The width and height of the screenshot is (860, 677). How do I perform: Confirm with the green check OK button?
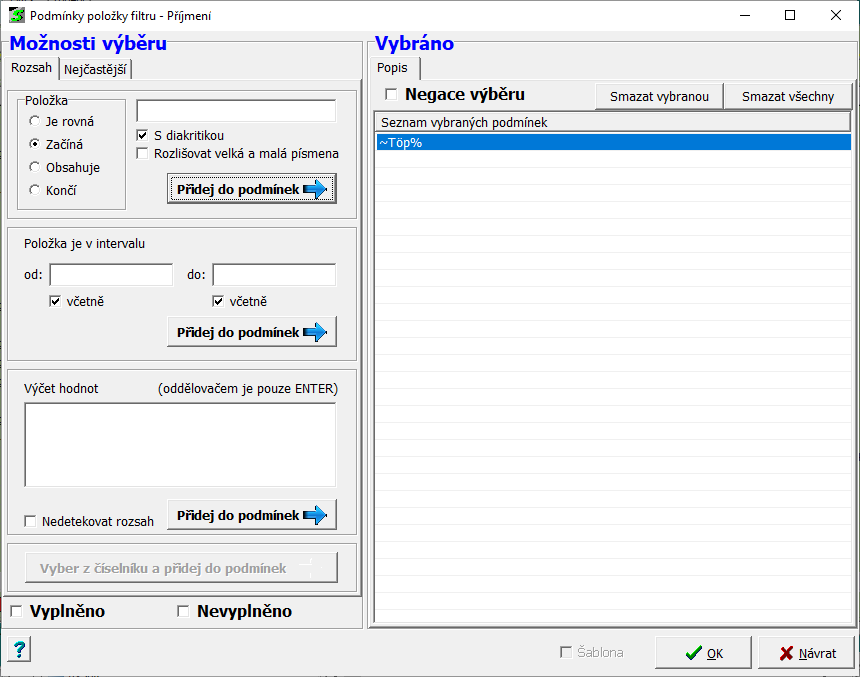(704, 653)
